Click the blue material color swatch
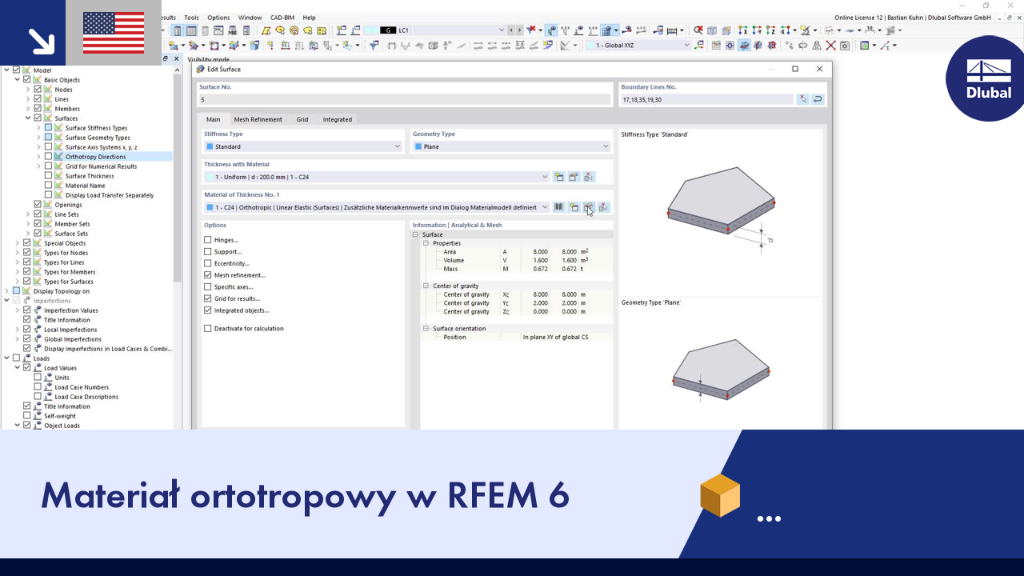 [x=210, y=207]
